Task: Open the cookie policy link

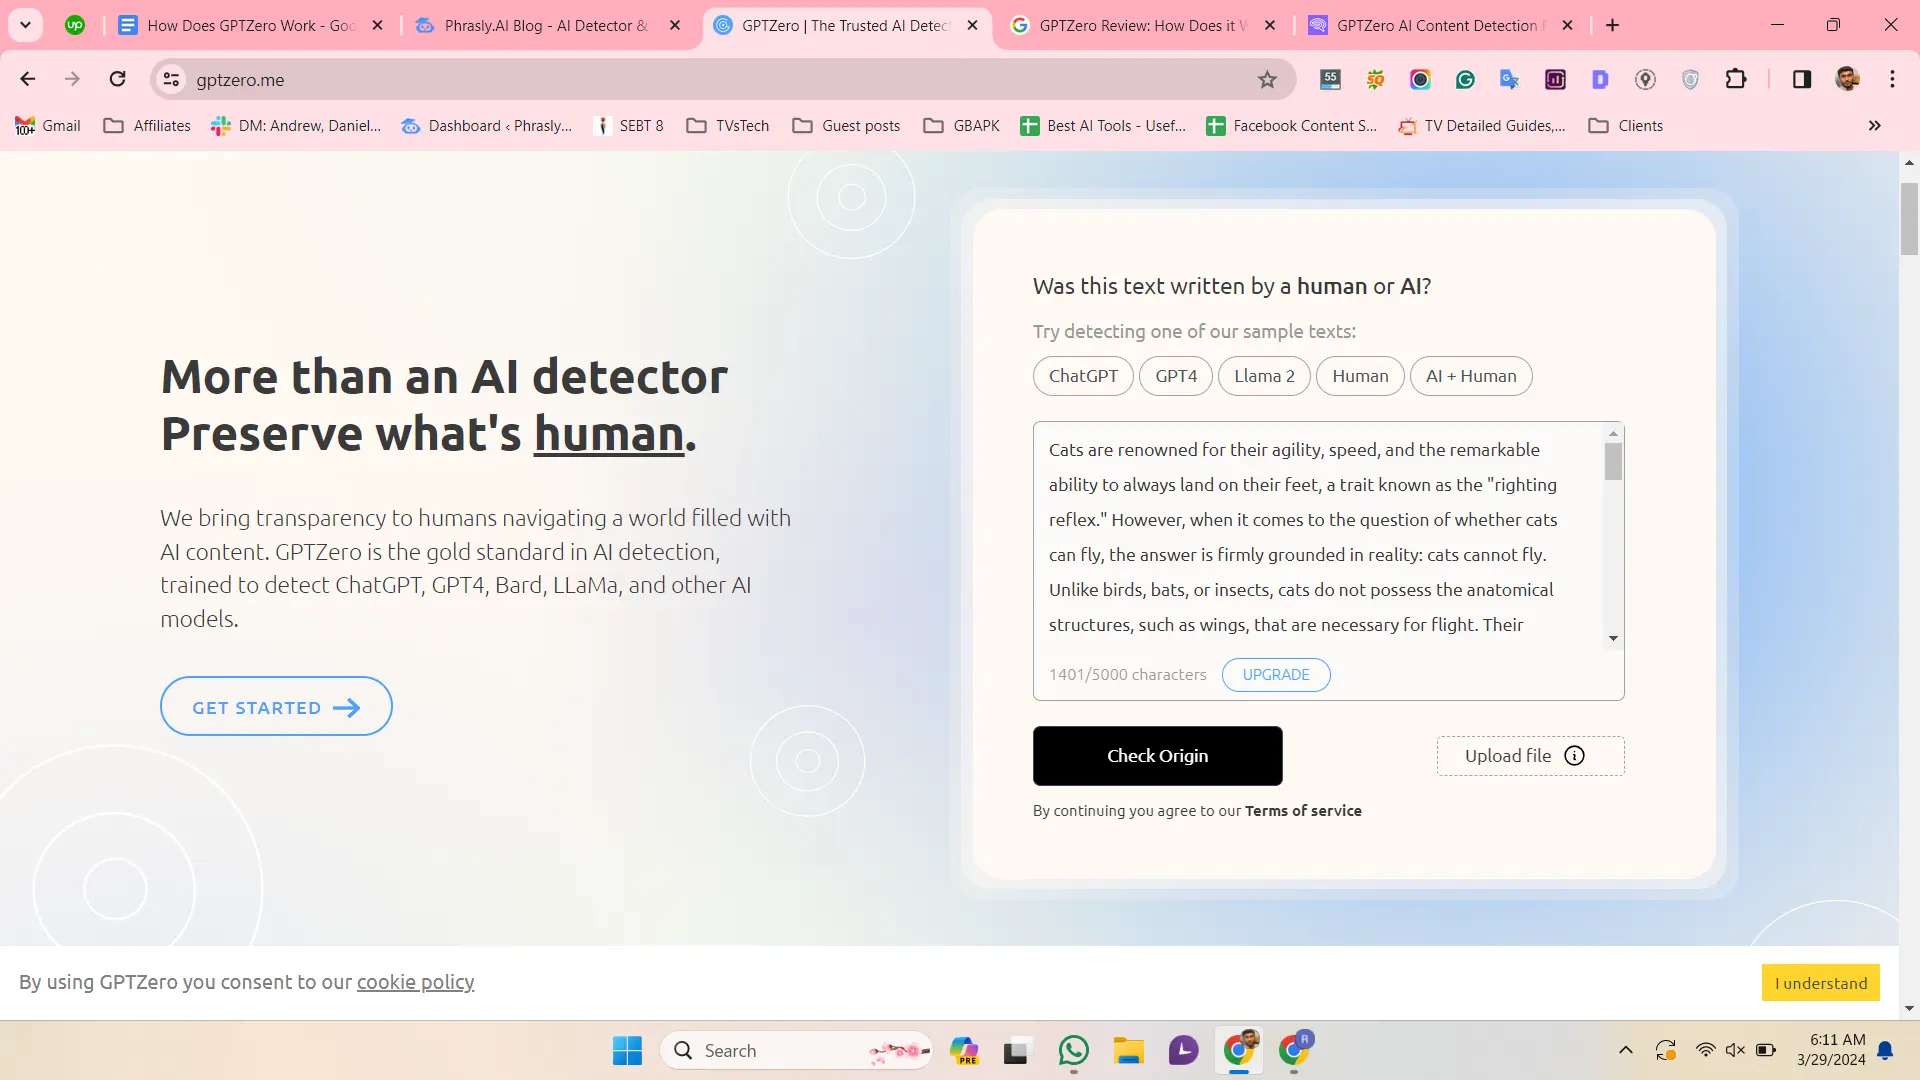Action: (x=415, y=982)
